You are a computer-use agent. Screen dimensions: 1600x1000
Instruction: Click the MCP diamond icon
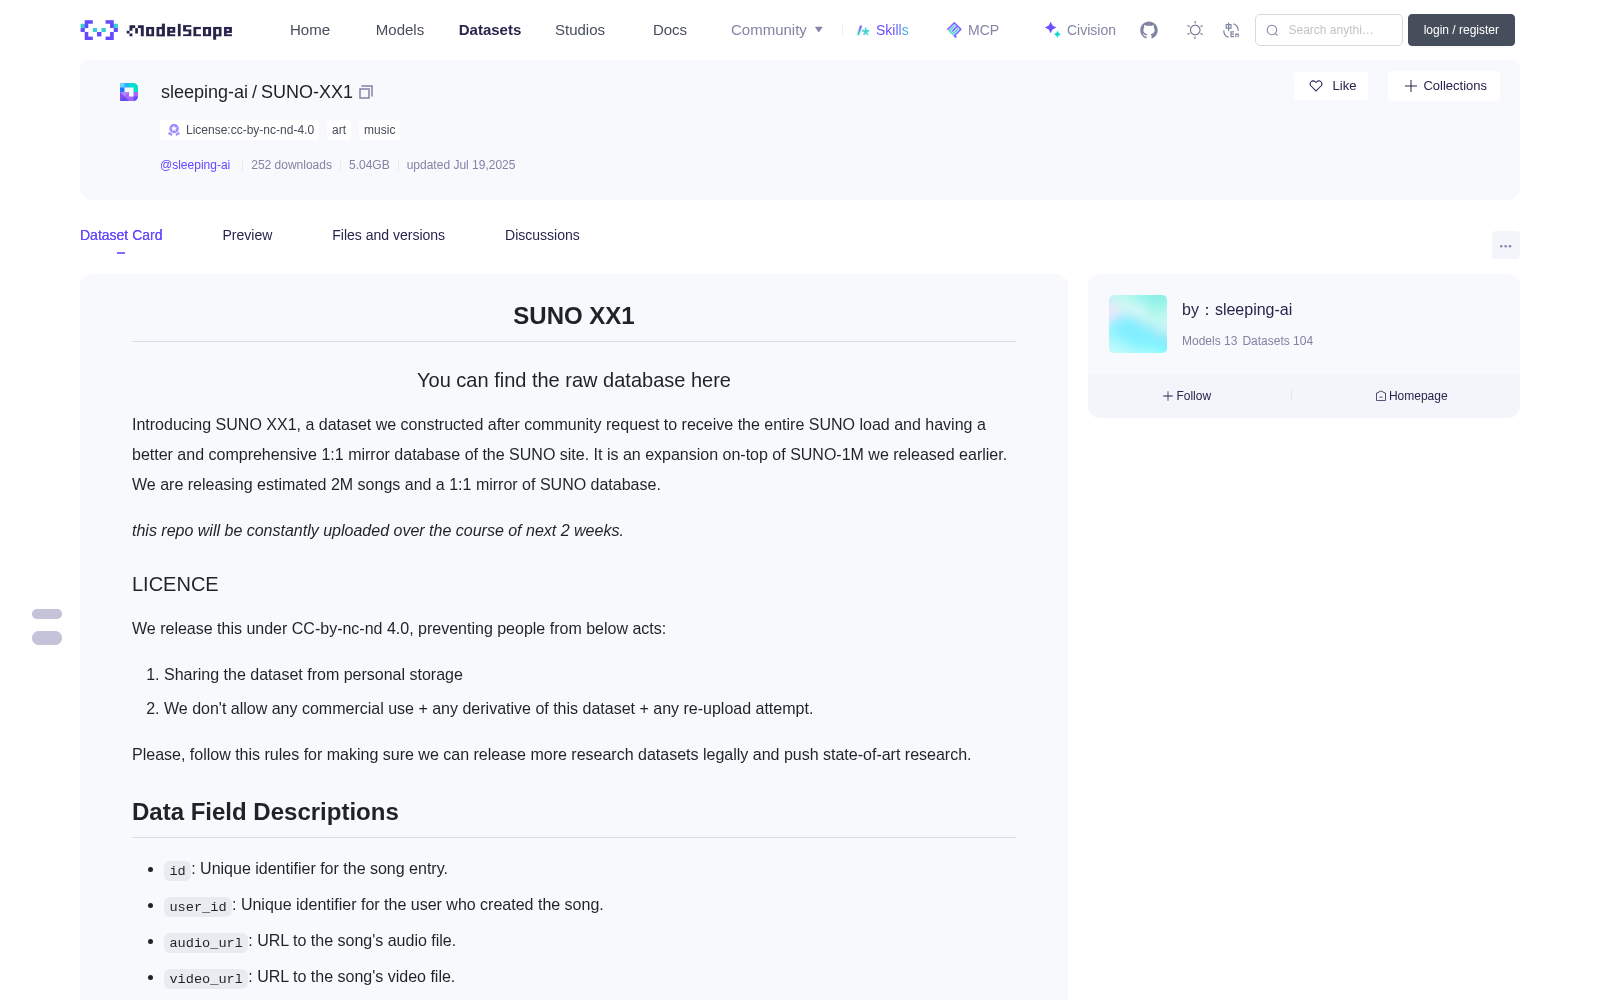[954, 30]
